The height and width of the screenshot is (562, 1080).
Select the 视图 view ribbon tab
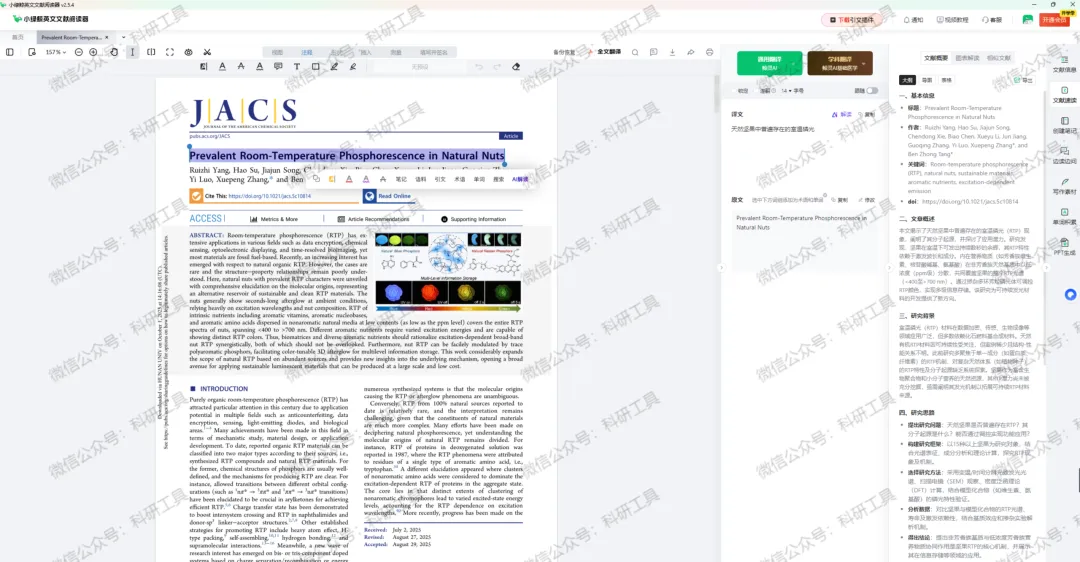point(277,52)
